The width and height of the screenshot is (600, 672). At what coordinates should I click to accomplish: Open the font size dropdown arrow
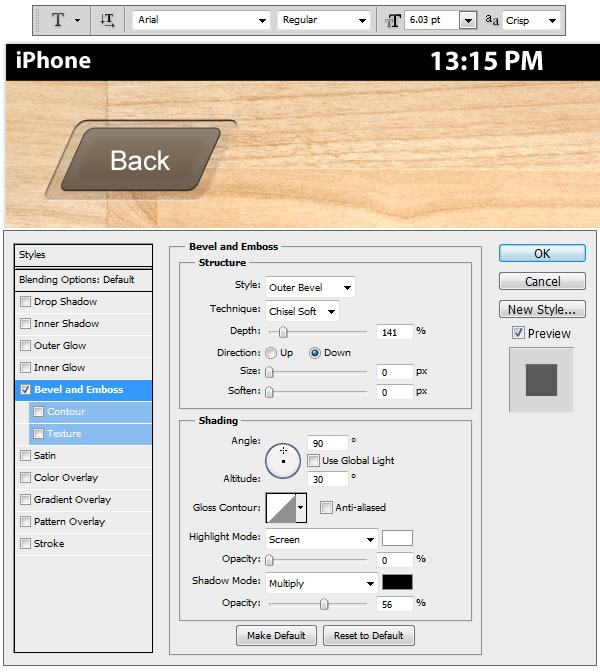point(468,20)
